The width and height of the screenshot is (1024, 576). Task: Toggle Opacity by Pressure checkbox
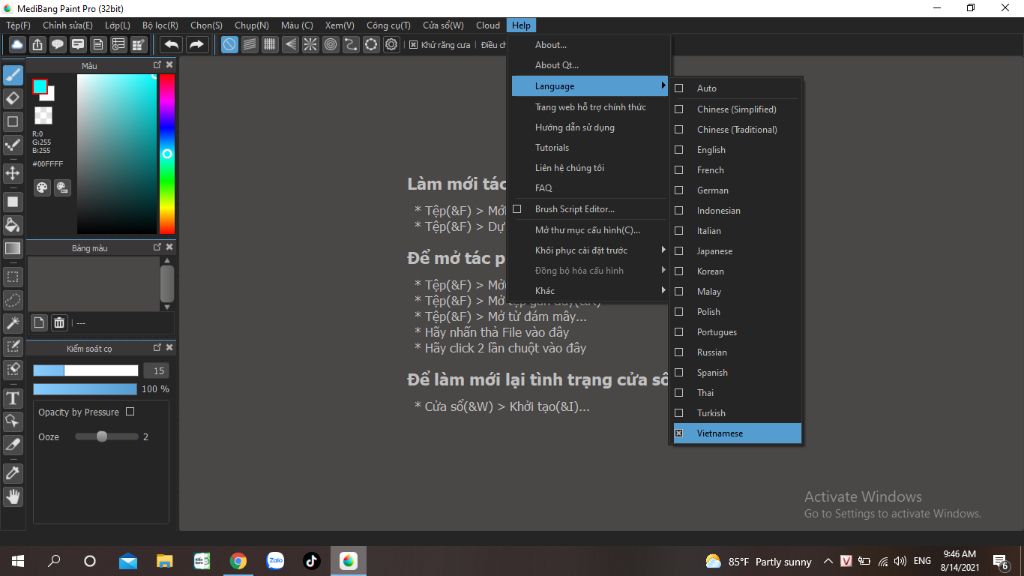[x=130, y=411]
